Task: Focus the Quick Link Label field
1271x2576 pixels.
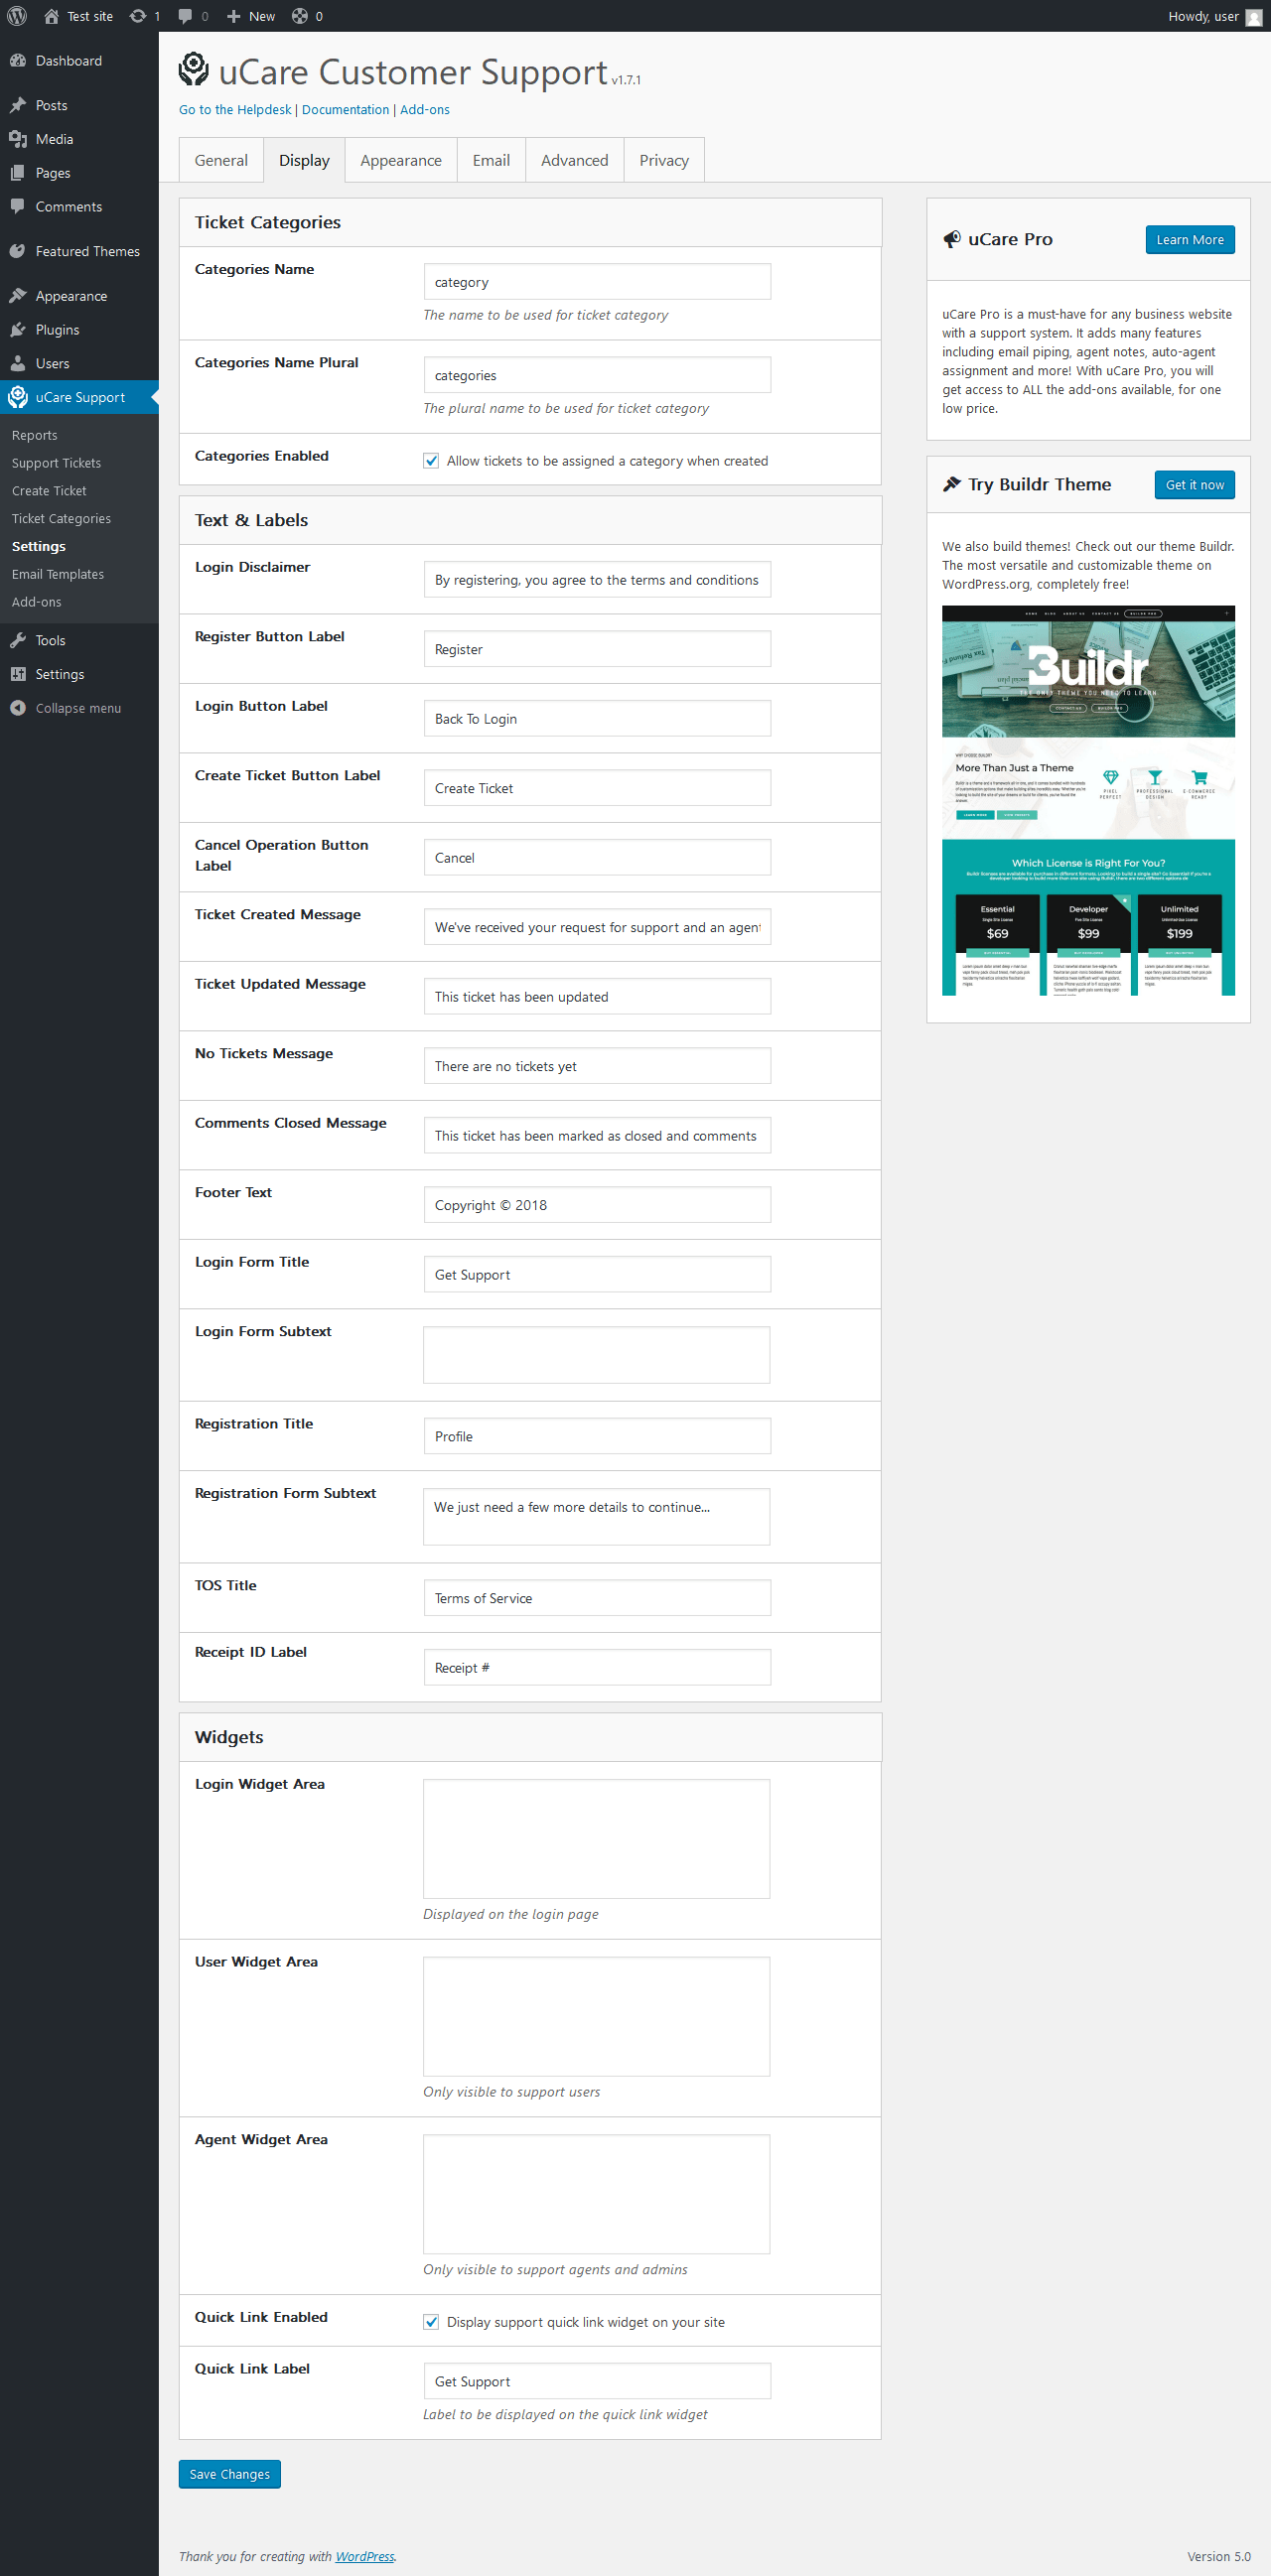Action: [597, 2381]
